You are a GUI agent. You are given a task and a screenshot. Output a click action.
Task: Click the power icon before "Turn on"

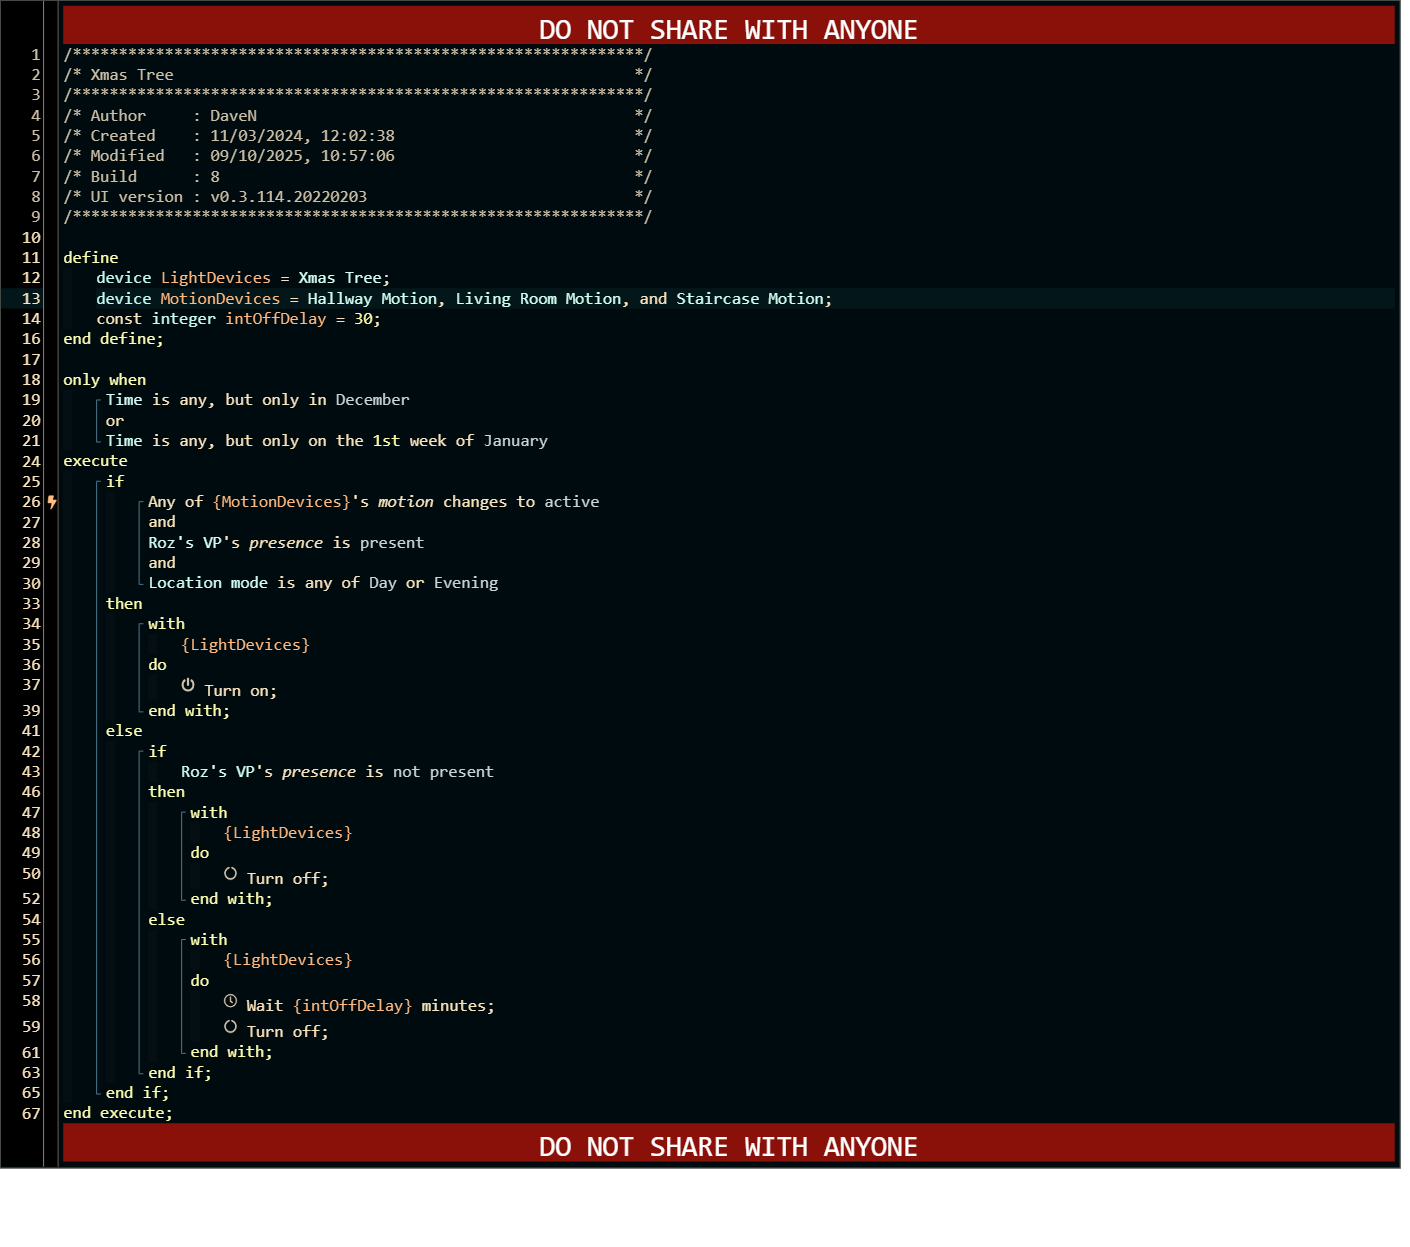[x=188, y=685]
